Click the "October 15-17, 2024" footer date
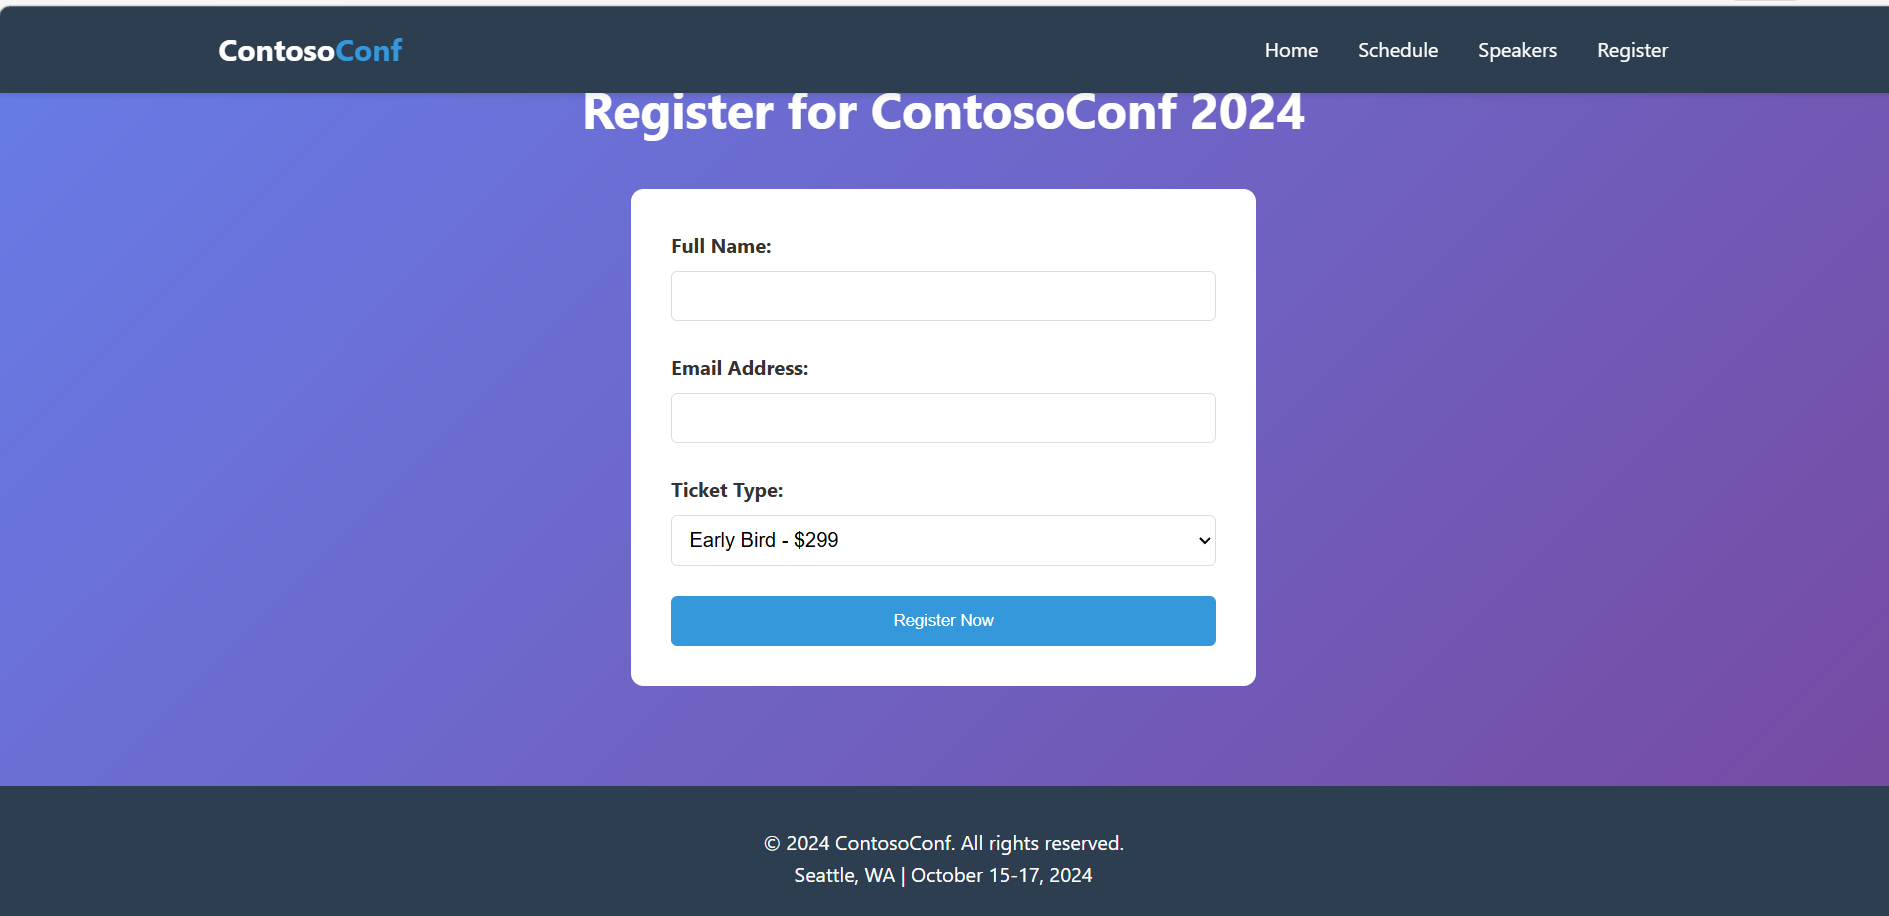 click(1001, 876)
